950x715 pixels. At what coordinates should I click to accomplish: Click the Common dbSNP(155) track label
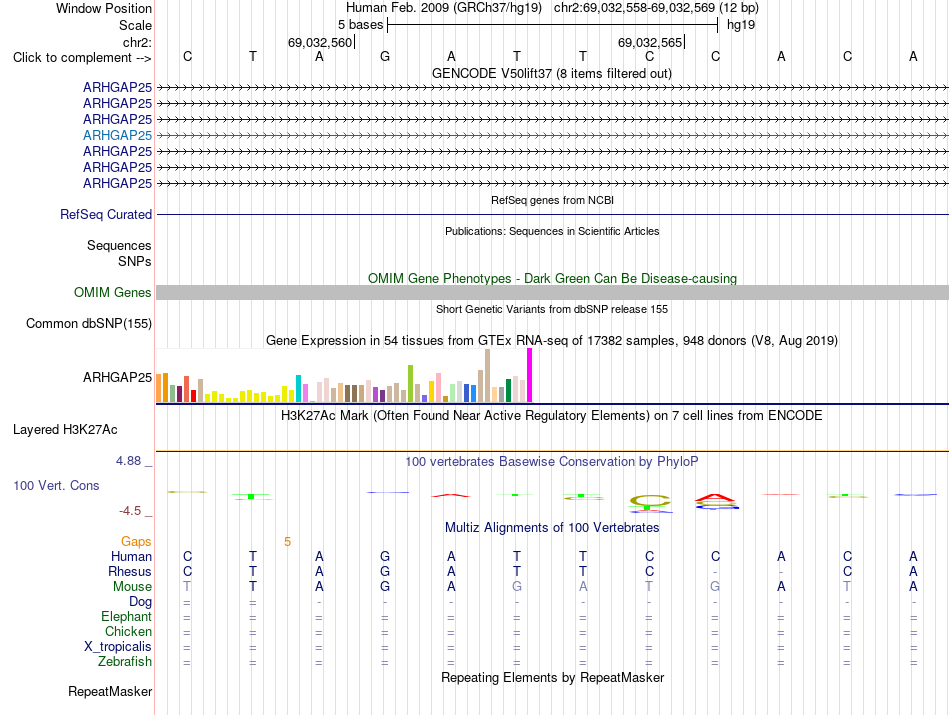89,324
